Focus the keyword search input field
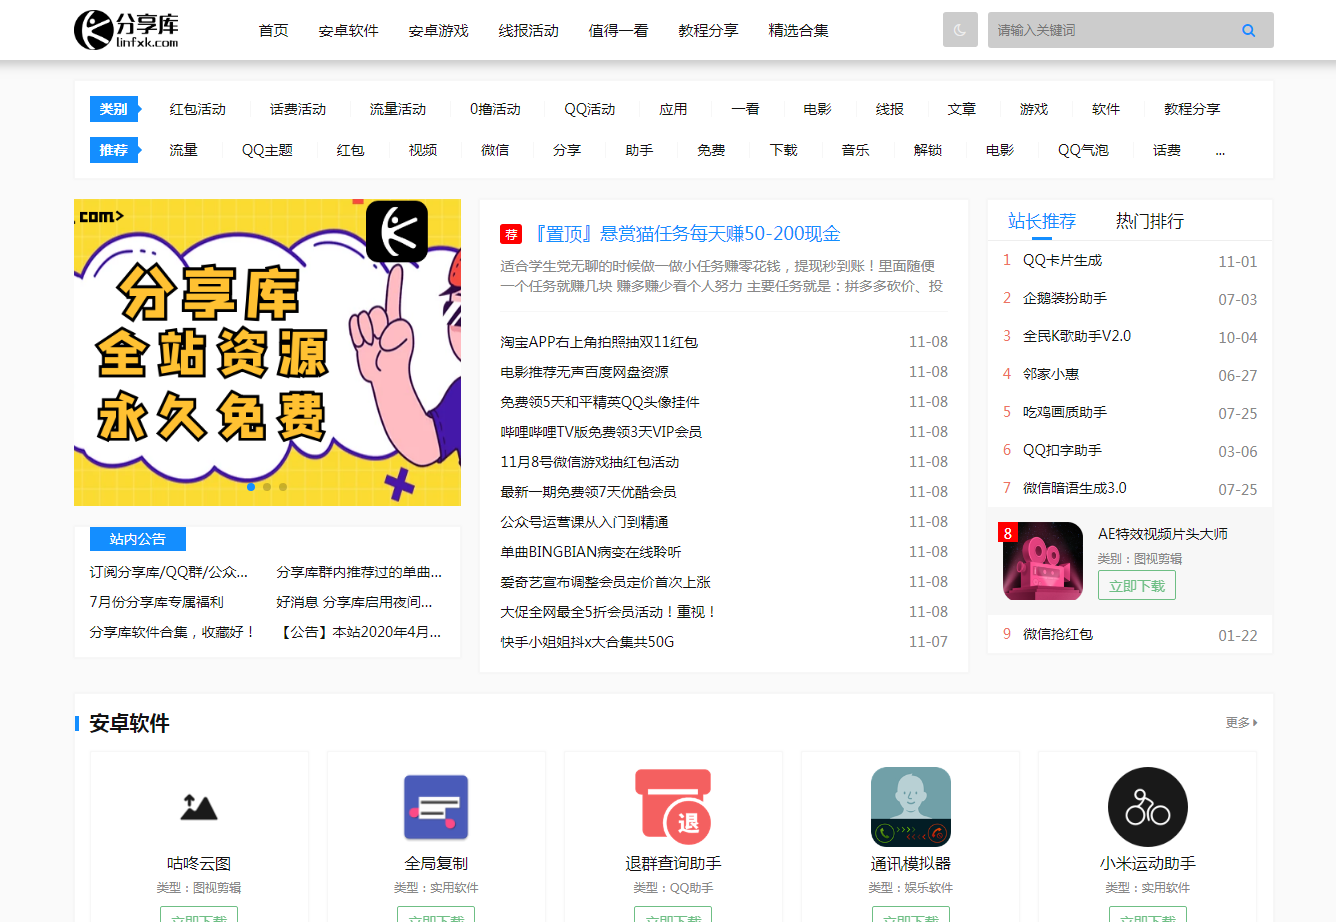The image size is (1336, 922). [x=1110, y=30]
